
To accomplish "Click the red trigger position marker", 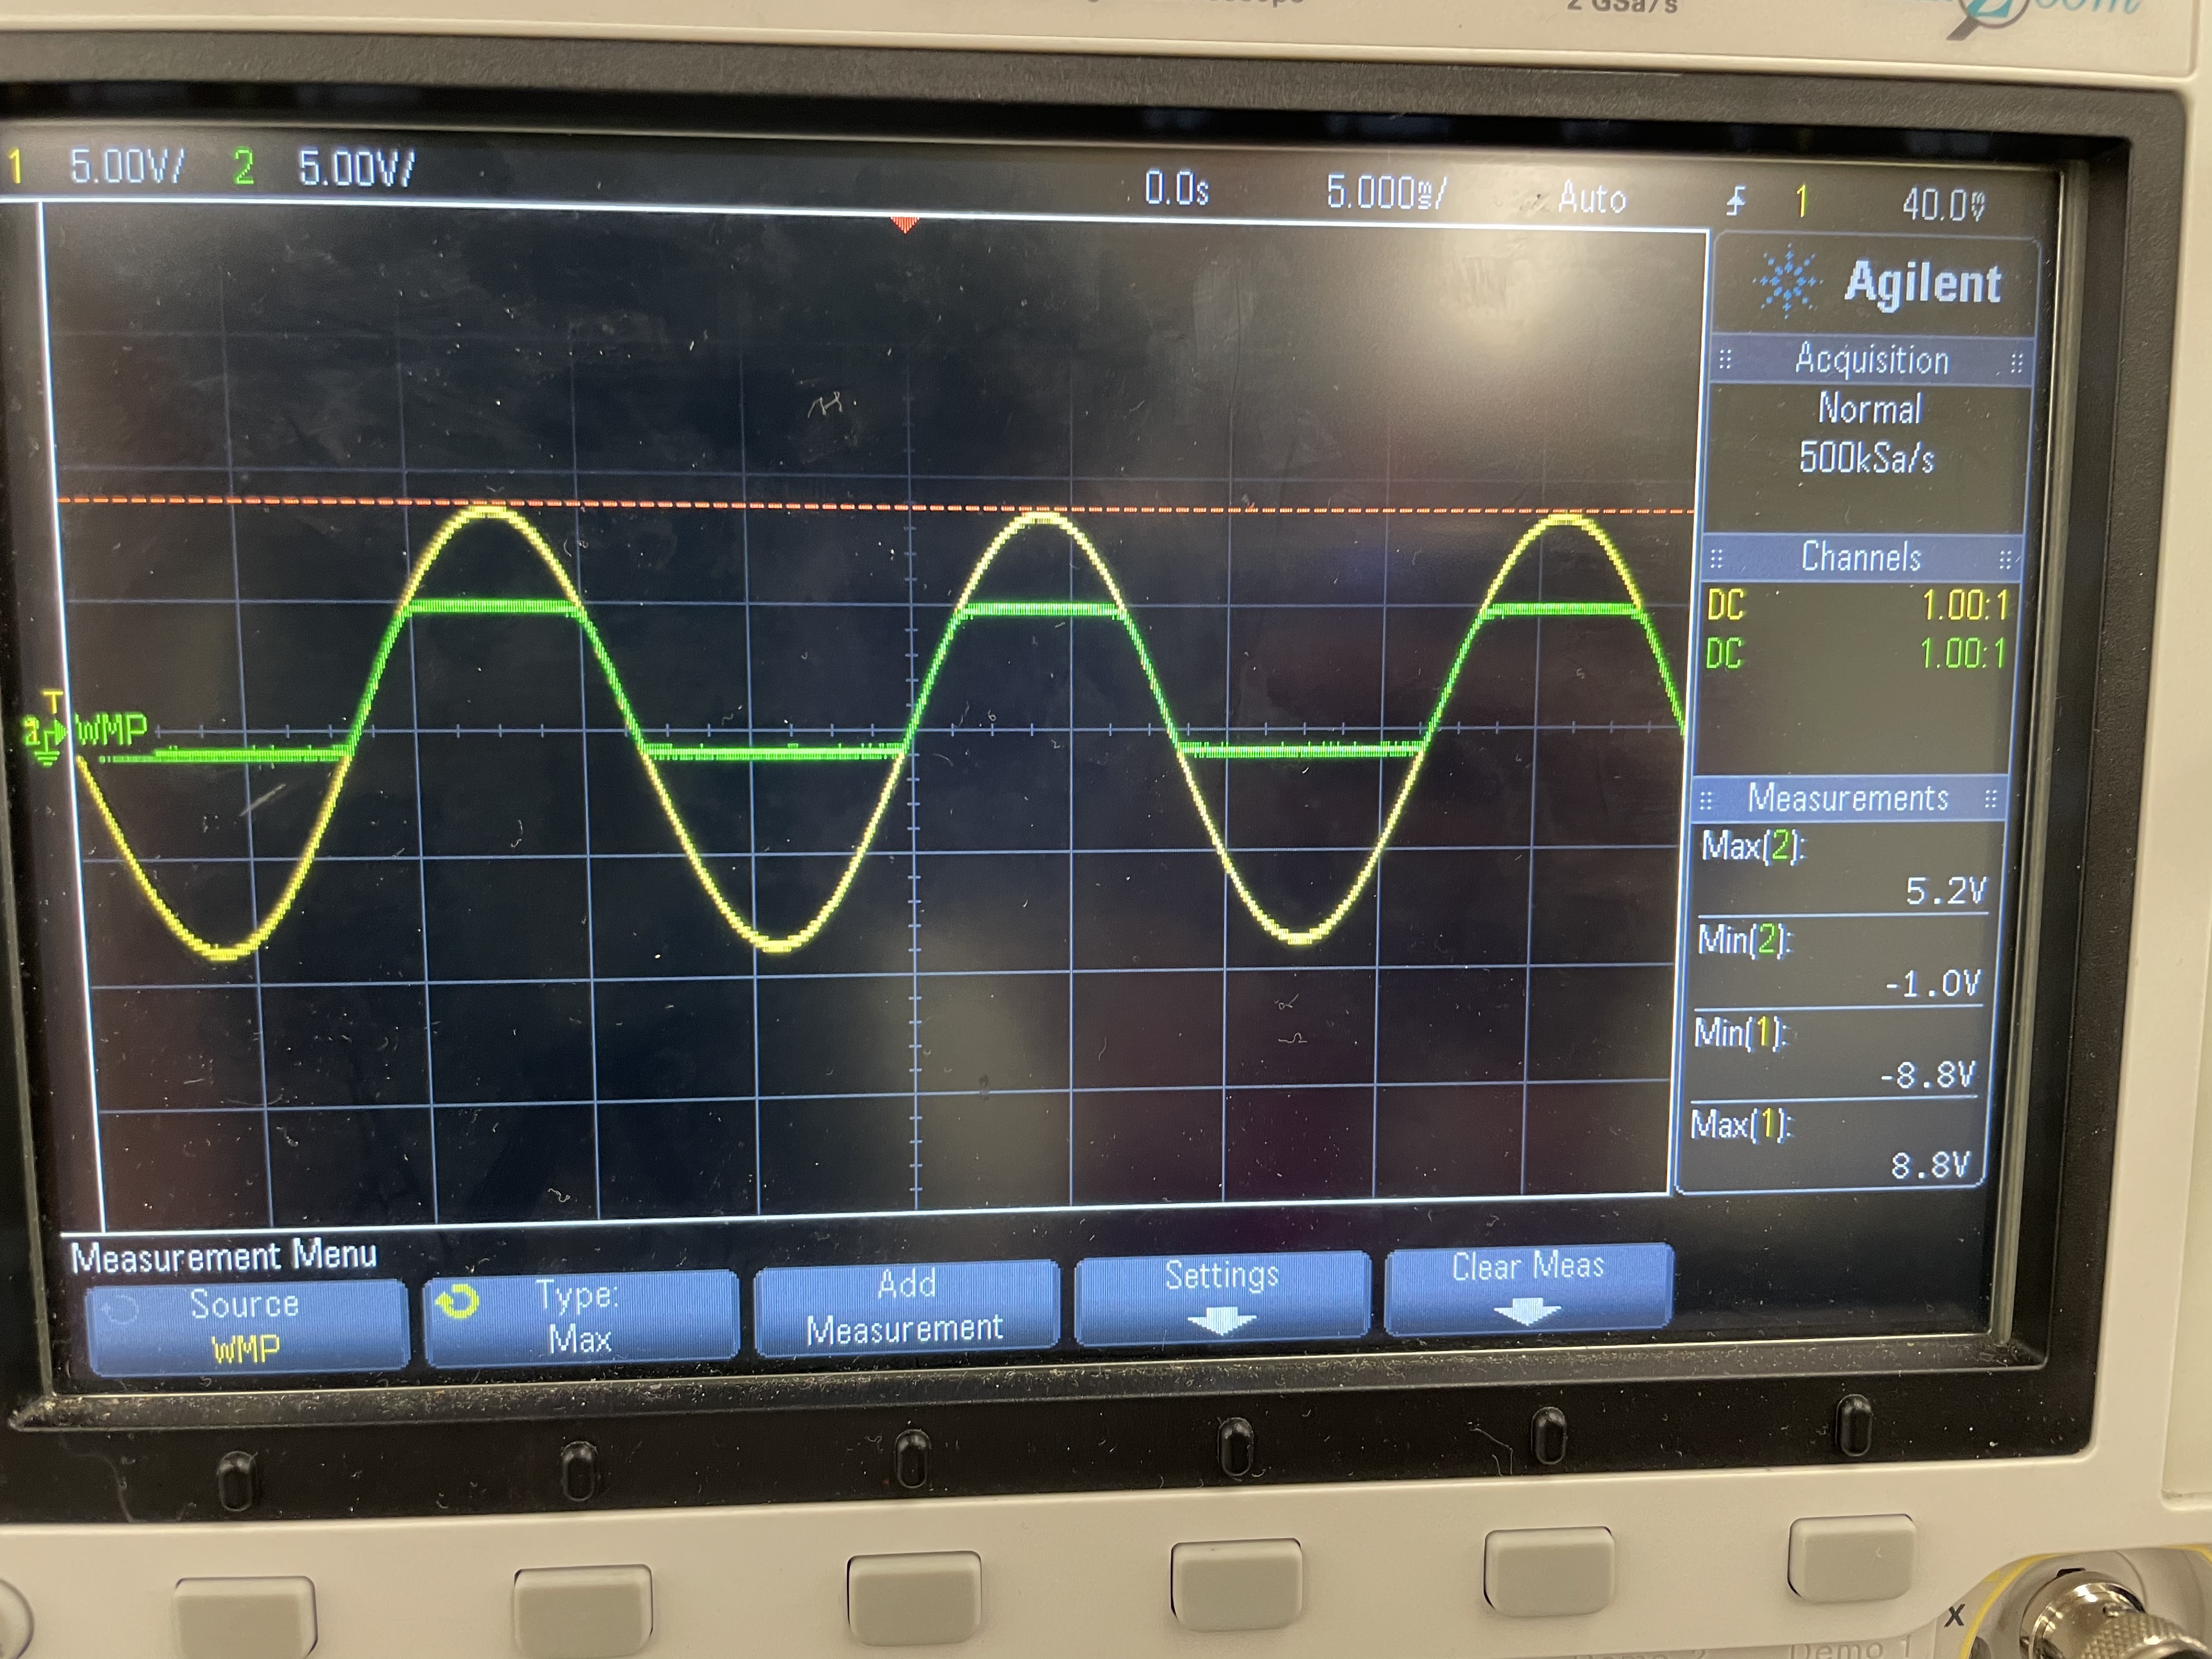I will (904, 224).
